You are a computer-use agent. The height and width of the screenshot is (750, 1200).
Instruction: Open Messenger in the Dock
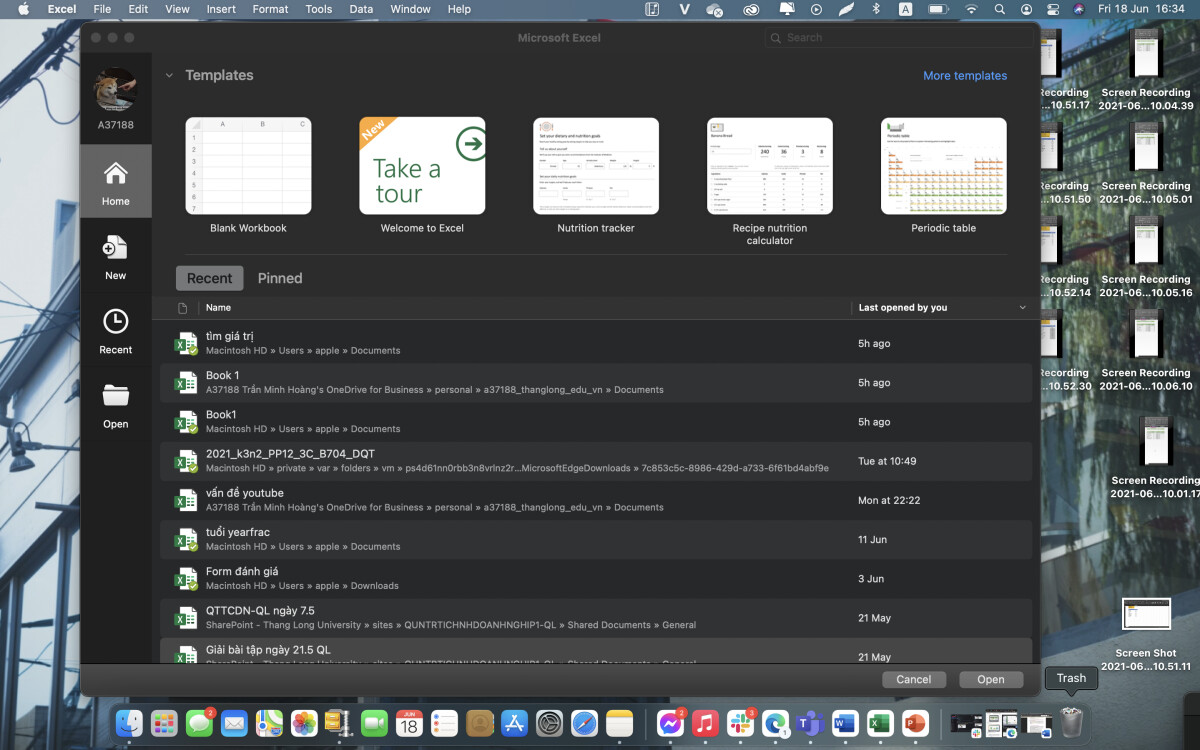tap(670, 723)
